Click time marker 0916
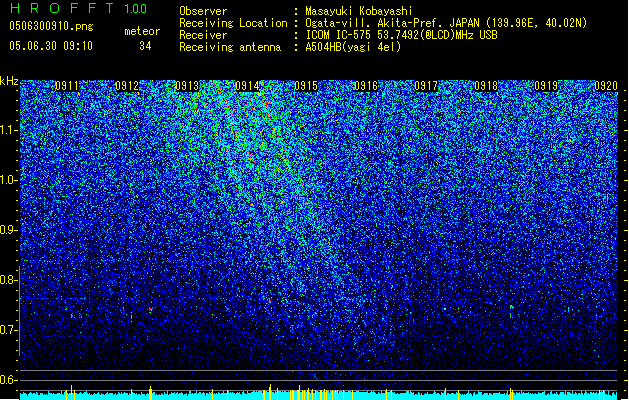Image resolution: width=629 pixels, height=400 pixels. pyautogui.click(x=366, y=86)
